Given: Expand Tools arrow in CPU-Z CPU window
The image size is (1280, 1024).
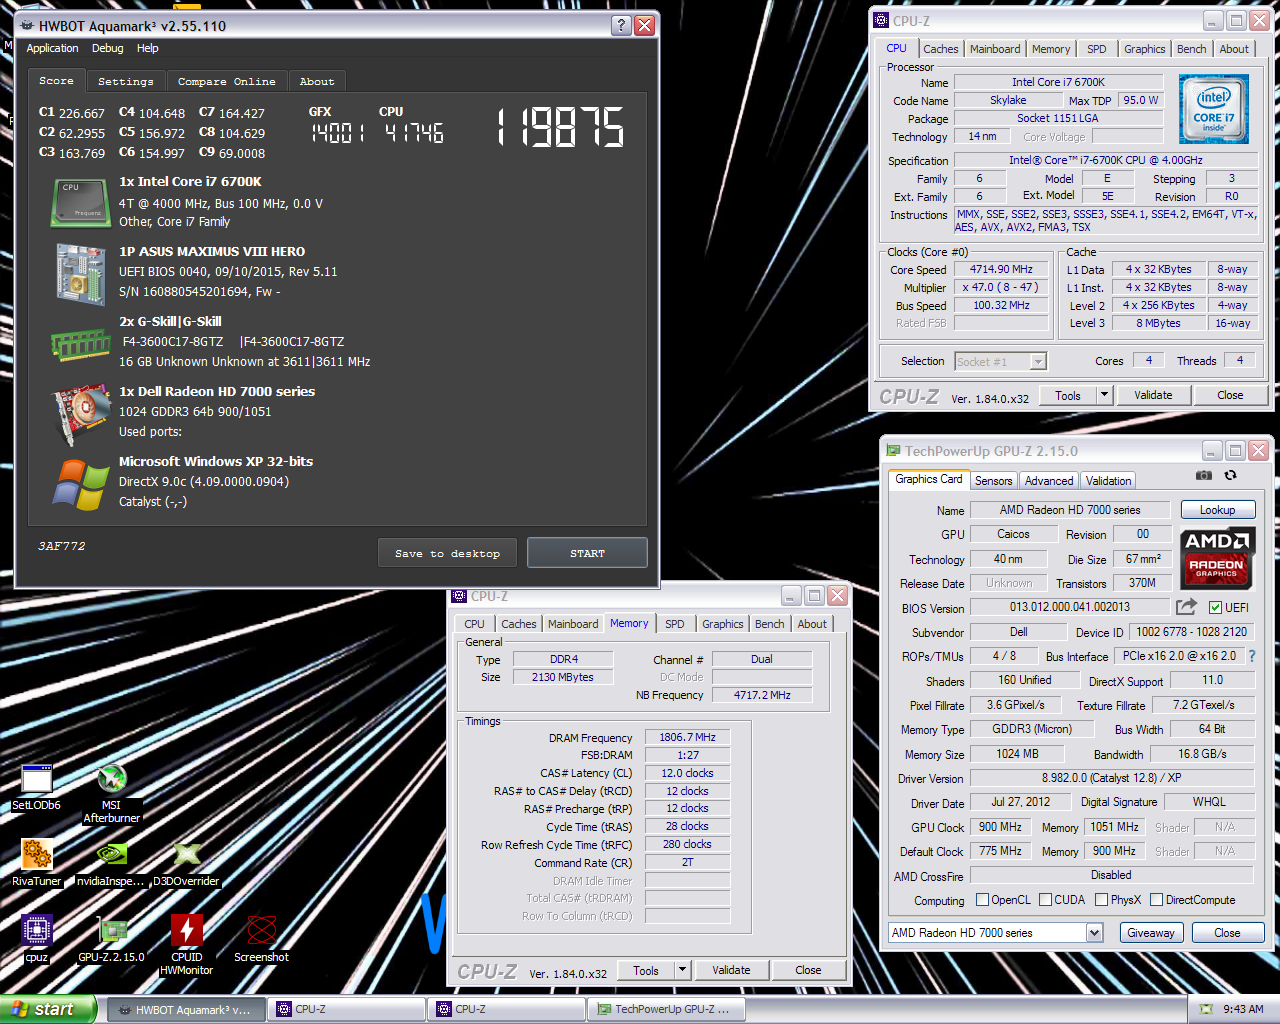Looking at the screenshot, I should point(1105,395).
